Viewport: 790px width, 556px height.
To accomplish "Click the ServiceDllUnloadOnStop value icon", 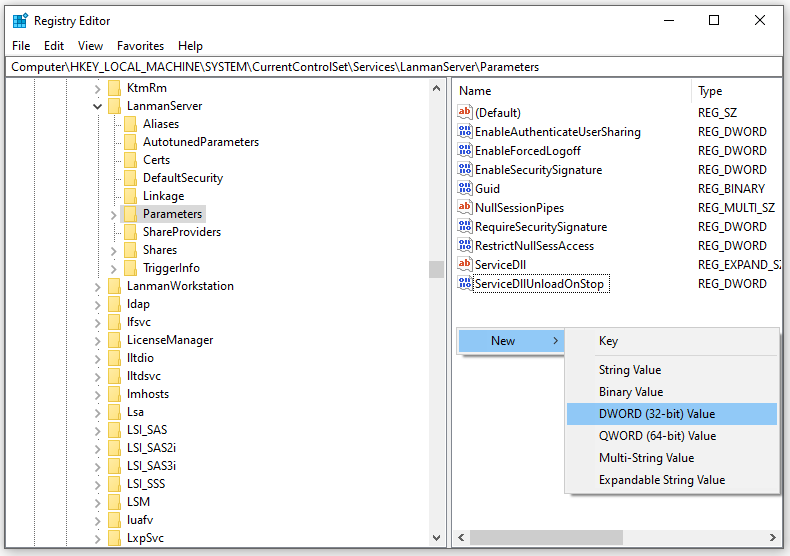I will (x=465, y=283).
